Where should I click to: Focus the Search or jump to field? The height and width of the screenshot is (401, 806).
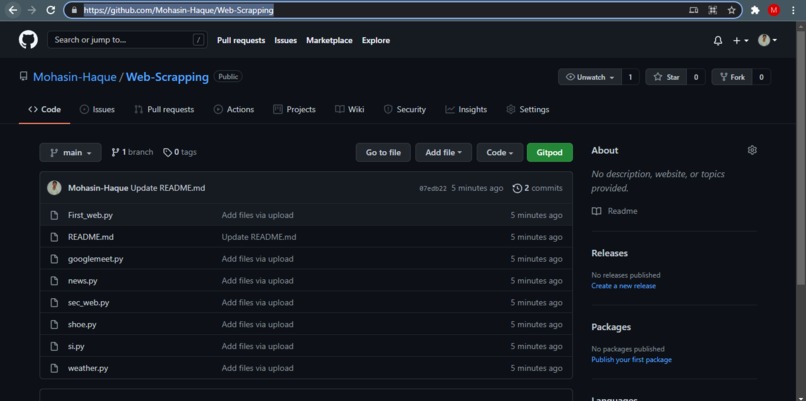[127, 40]
